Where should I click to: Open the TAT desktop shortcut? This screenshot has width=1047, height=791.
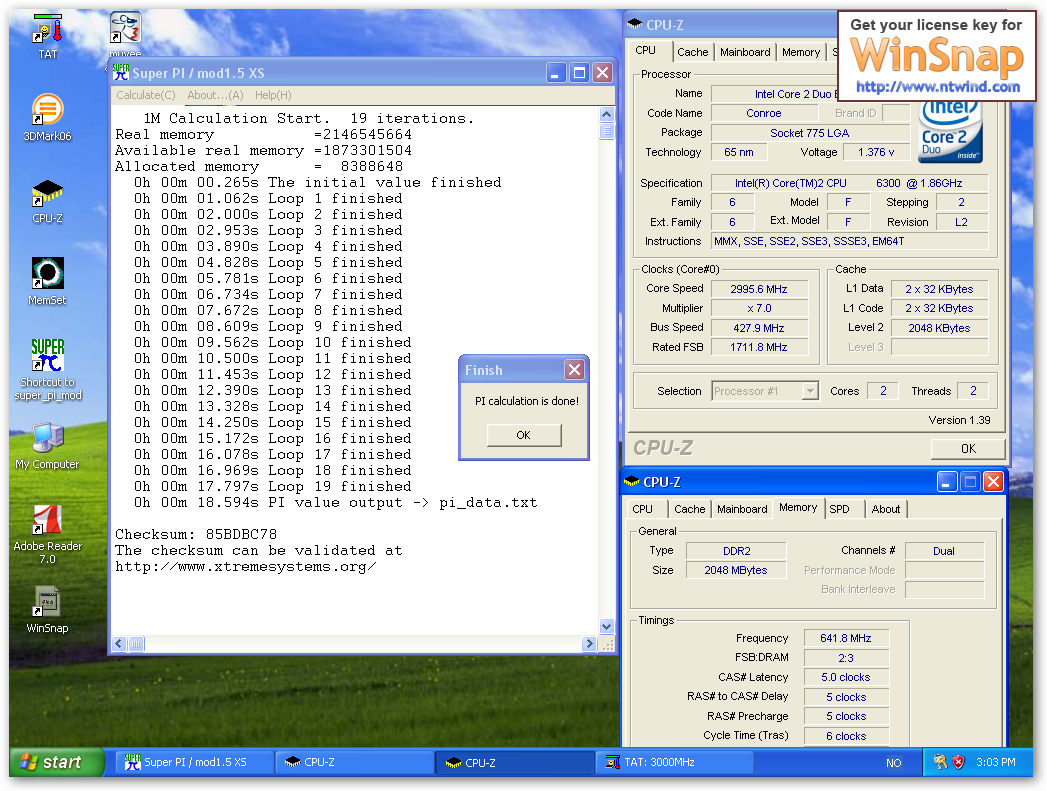47,37
